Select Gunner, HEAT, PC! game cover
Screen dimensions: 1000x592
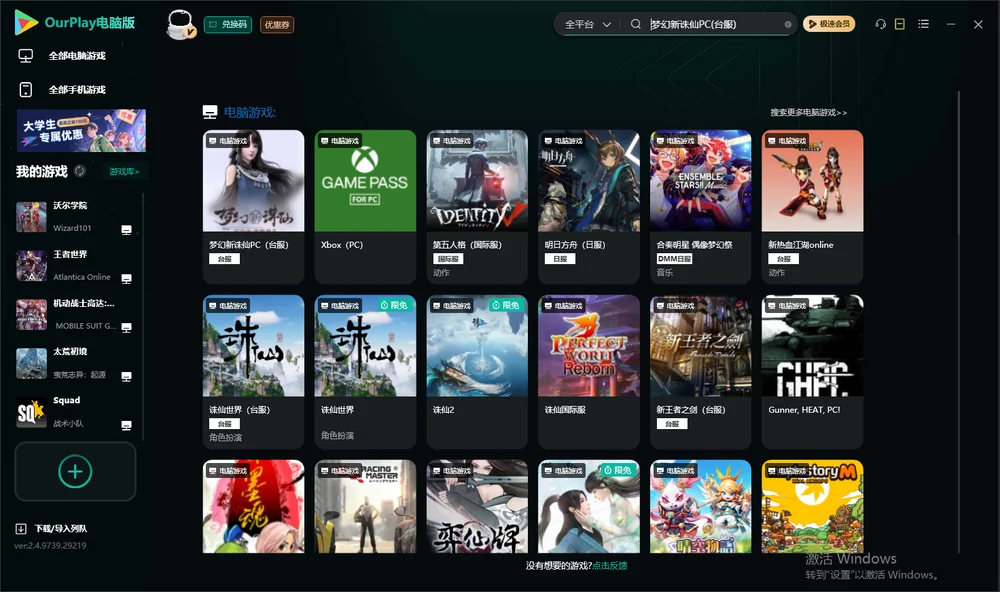[812, 346]
